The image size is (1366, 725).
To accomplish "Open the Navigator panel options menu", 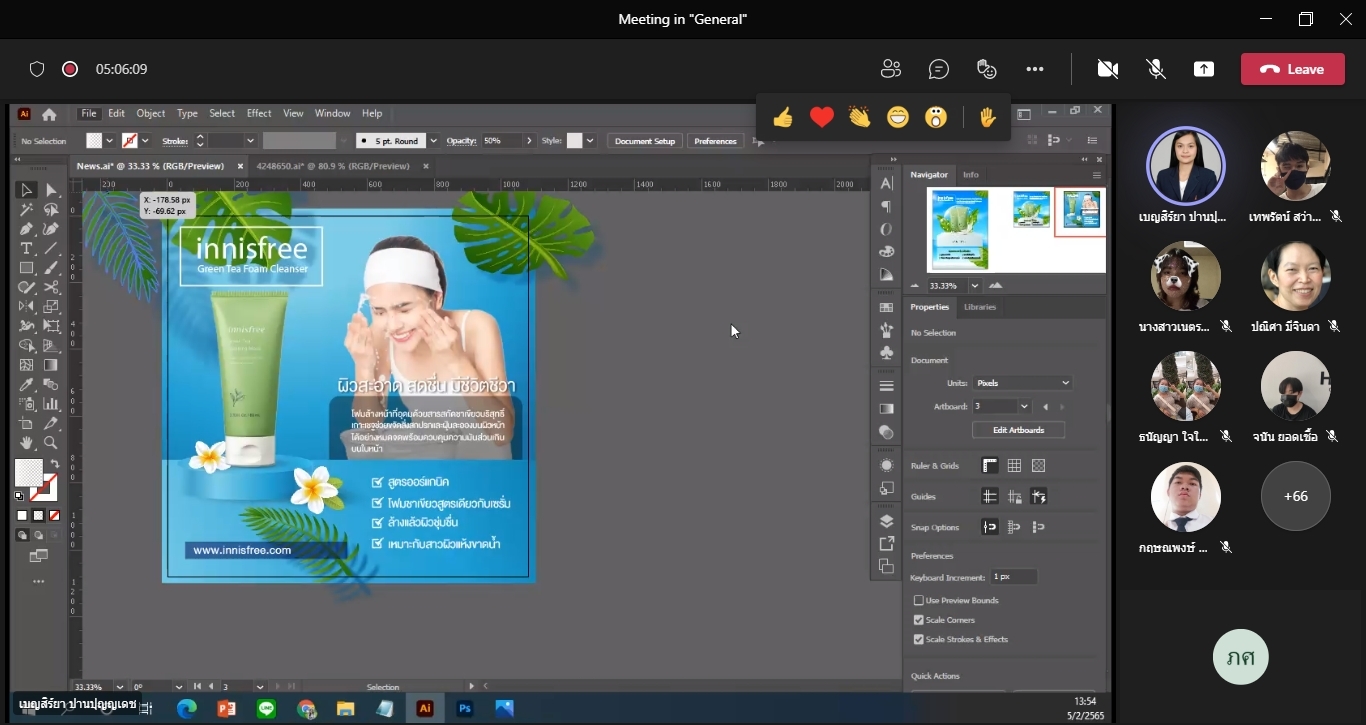I will (x=1096, y=175).
